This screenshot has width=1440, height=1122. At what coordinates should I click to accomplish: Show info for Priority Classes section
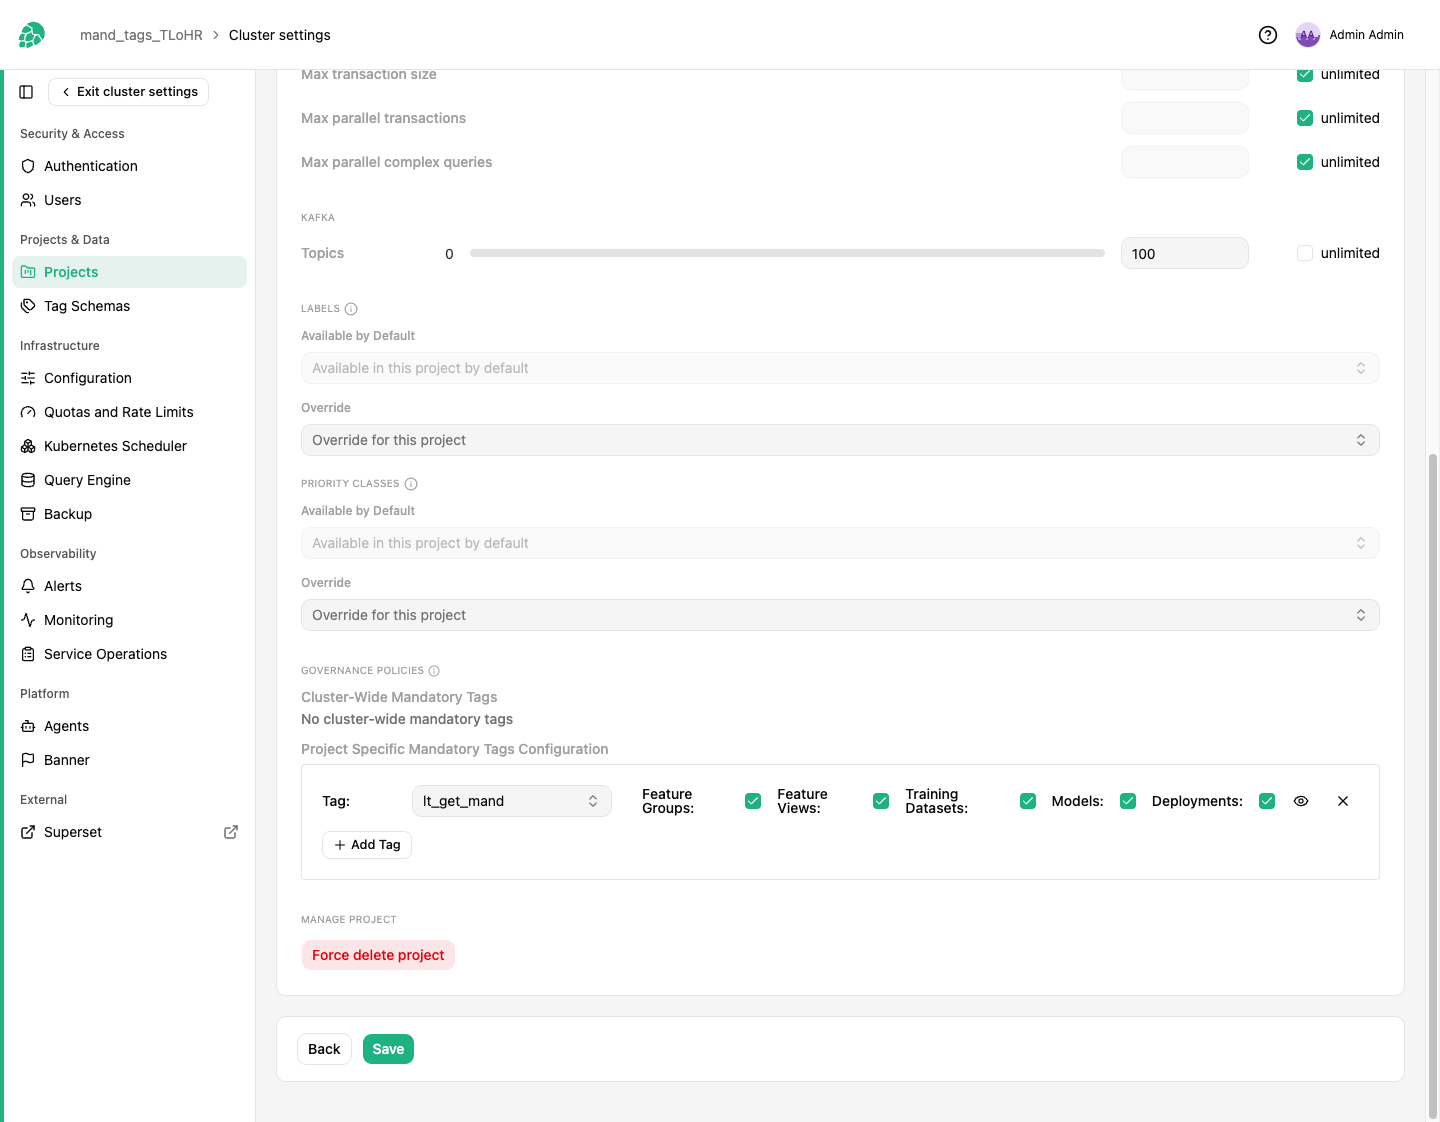click(x=411, y=484)
